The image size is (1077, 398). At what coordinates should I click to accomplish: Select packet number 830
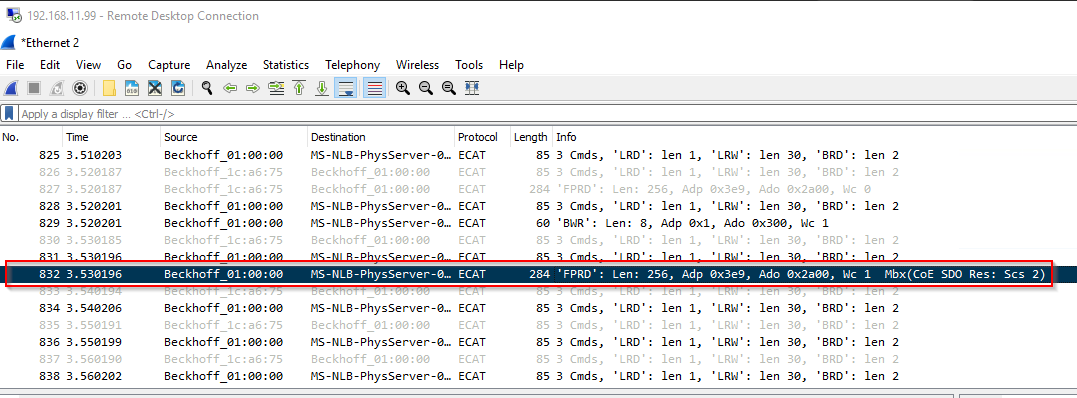538,240
